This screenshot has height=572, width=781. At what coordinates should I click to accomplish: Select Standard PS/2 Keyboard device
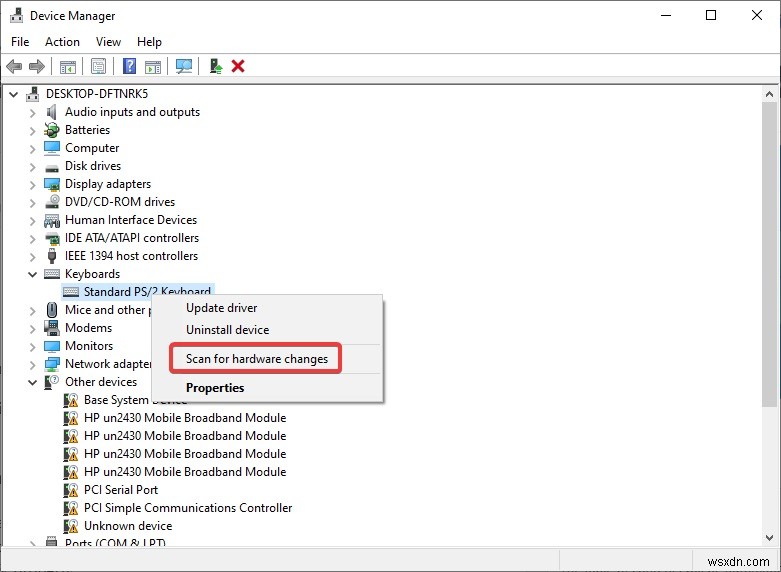147,291
